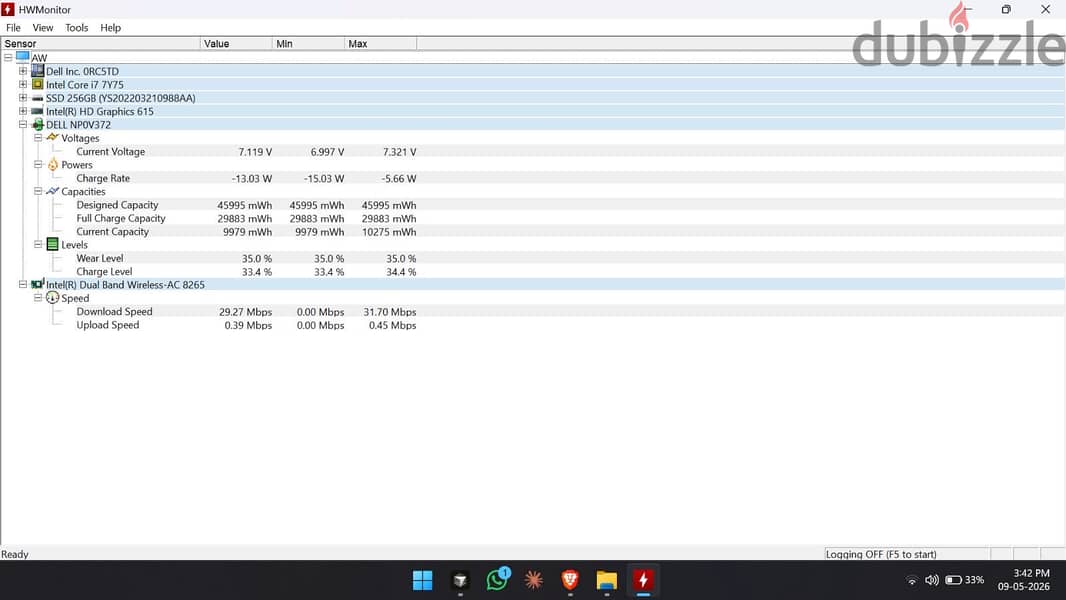
Task: Click the 7.321 V max voltage value
Action: pyautogui.click(x=400, y=152)
